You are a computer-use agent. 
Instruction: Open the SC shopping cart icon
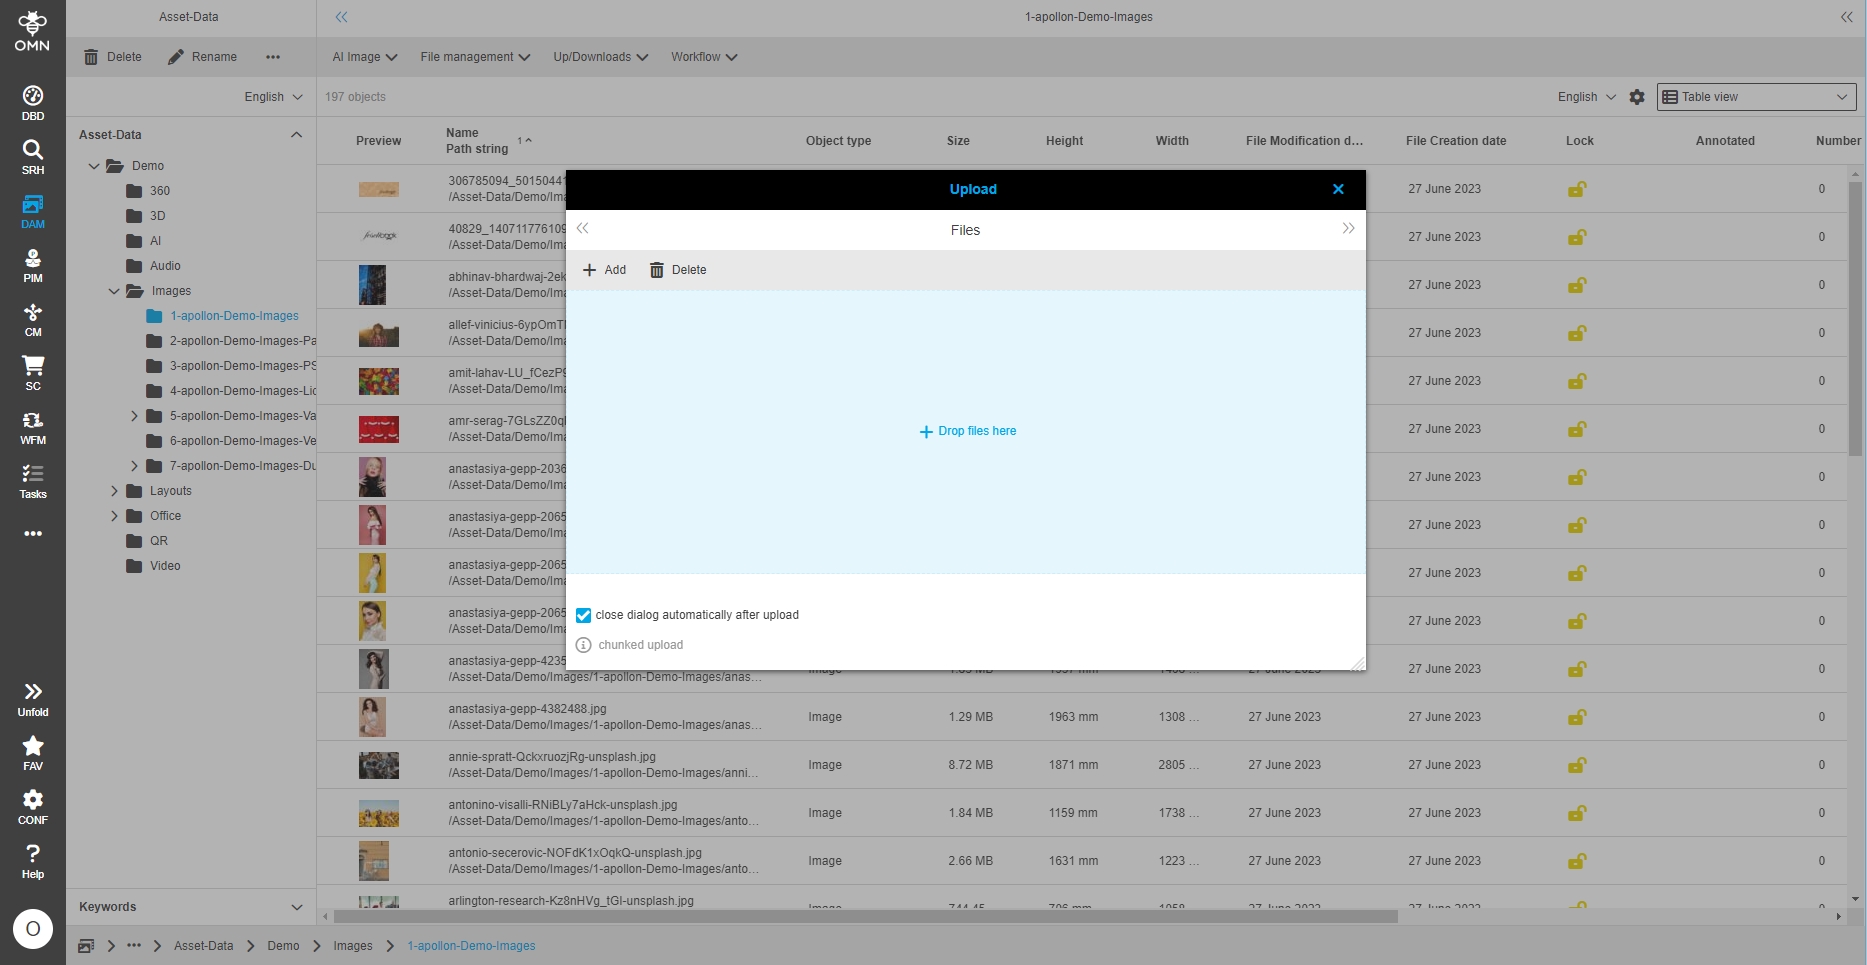point(33,373)
